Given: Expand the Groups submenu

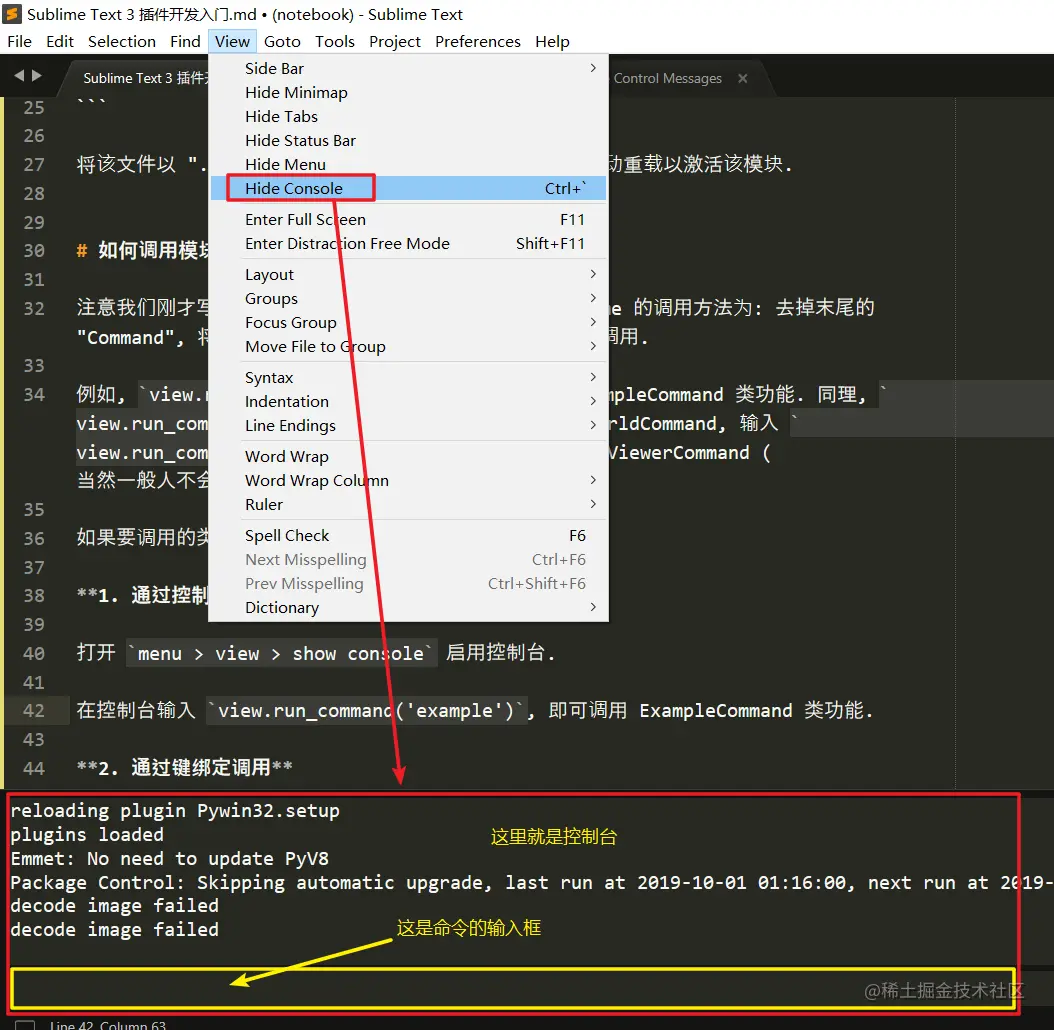Looking at the screenshot, I should pos(408,299).
